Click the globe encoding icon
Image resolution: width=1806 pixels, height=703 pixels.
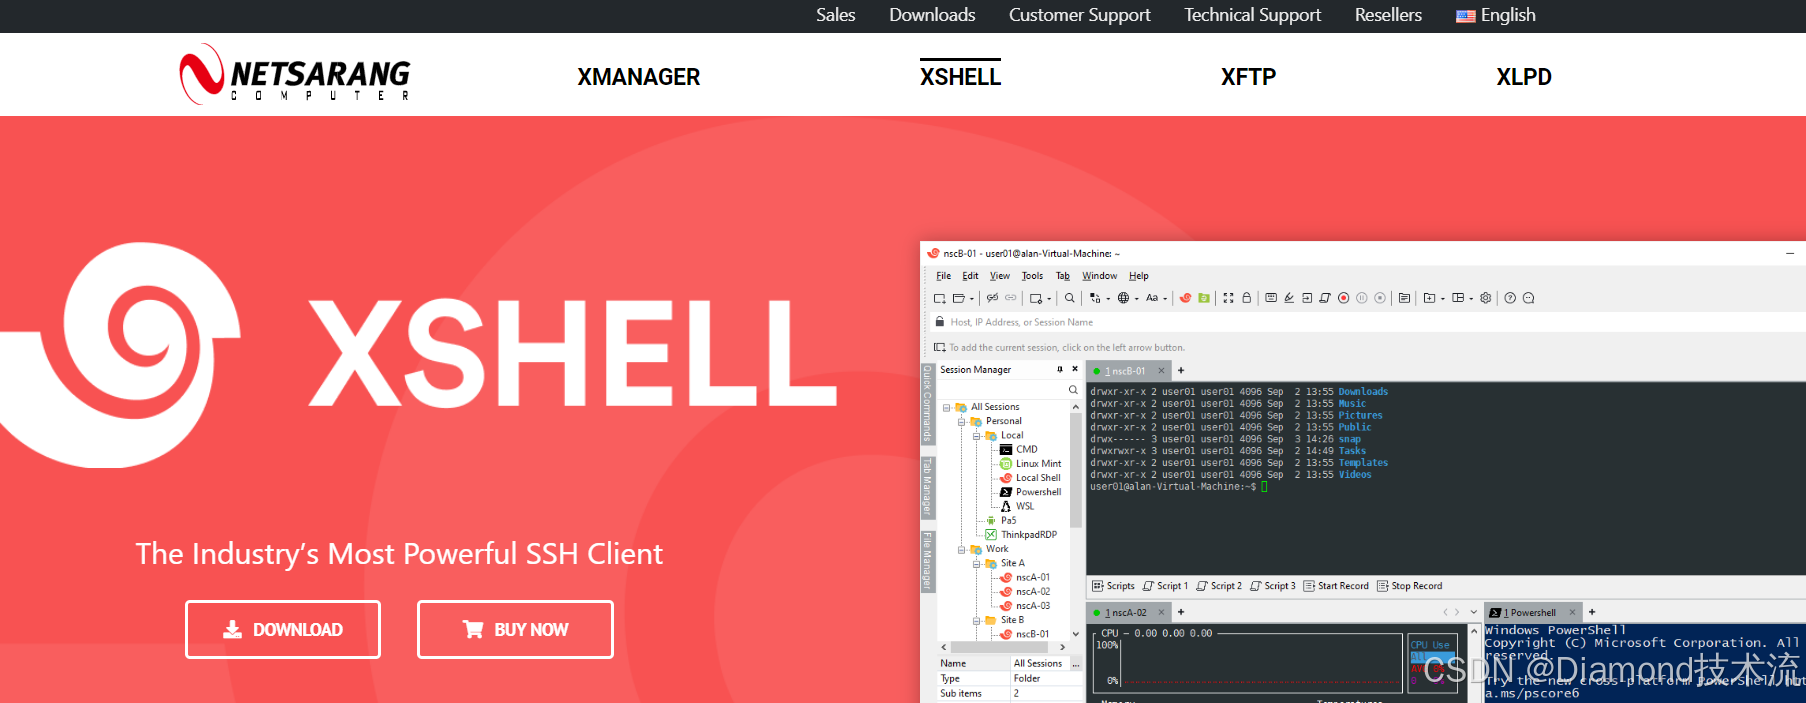click(1123, 298)
